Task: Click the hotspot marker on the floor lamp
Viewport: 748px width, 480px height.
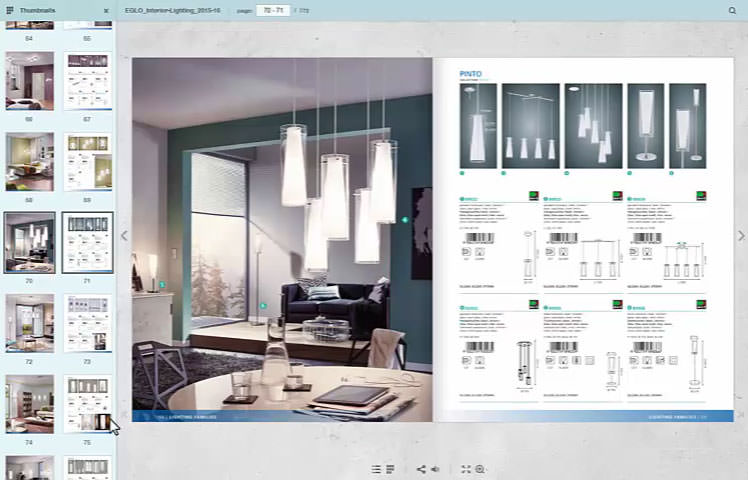Action: click(263, 306)
